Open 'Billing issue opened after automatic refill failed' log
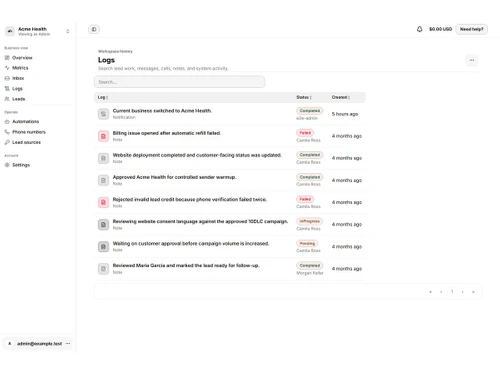The image size is (500, 375). 167,133
